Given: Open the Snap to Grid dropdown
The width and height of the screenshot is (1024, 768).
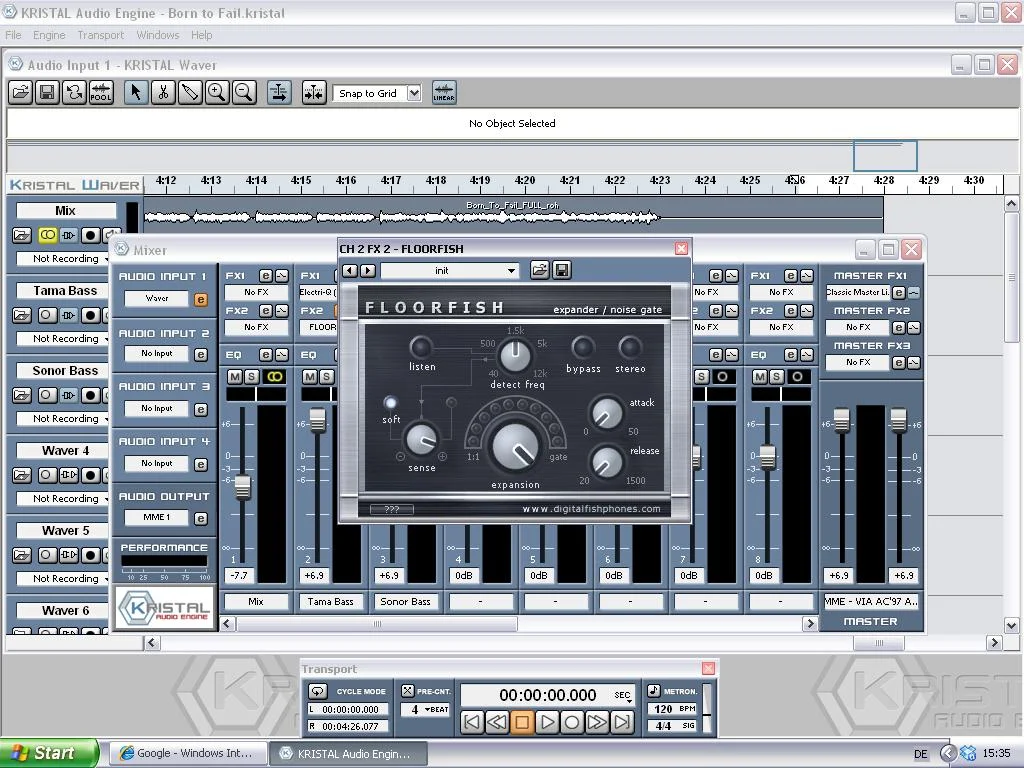Looking at the screenshot, I should coord(413,93).
